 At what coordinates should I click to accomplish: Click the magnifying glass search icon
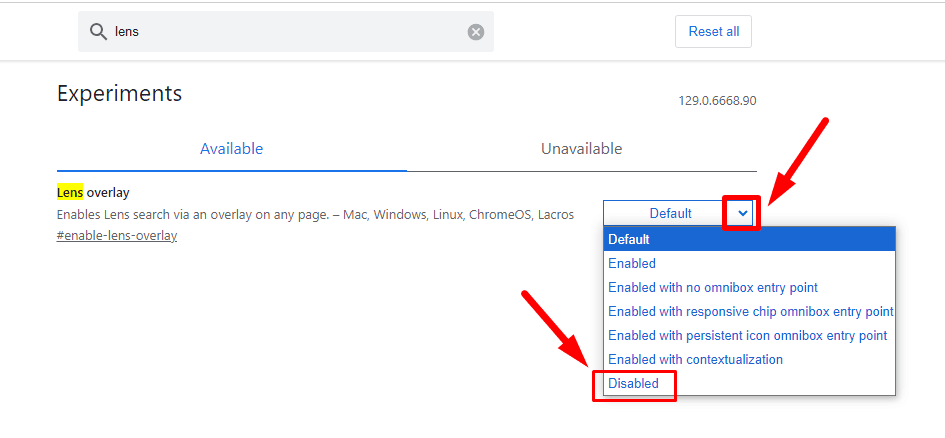(98, 31)
